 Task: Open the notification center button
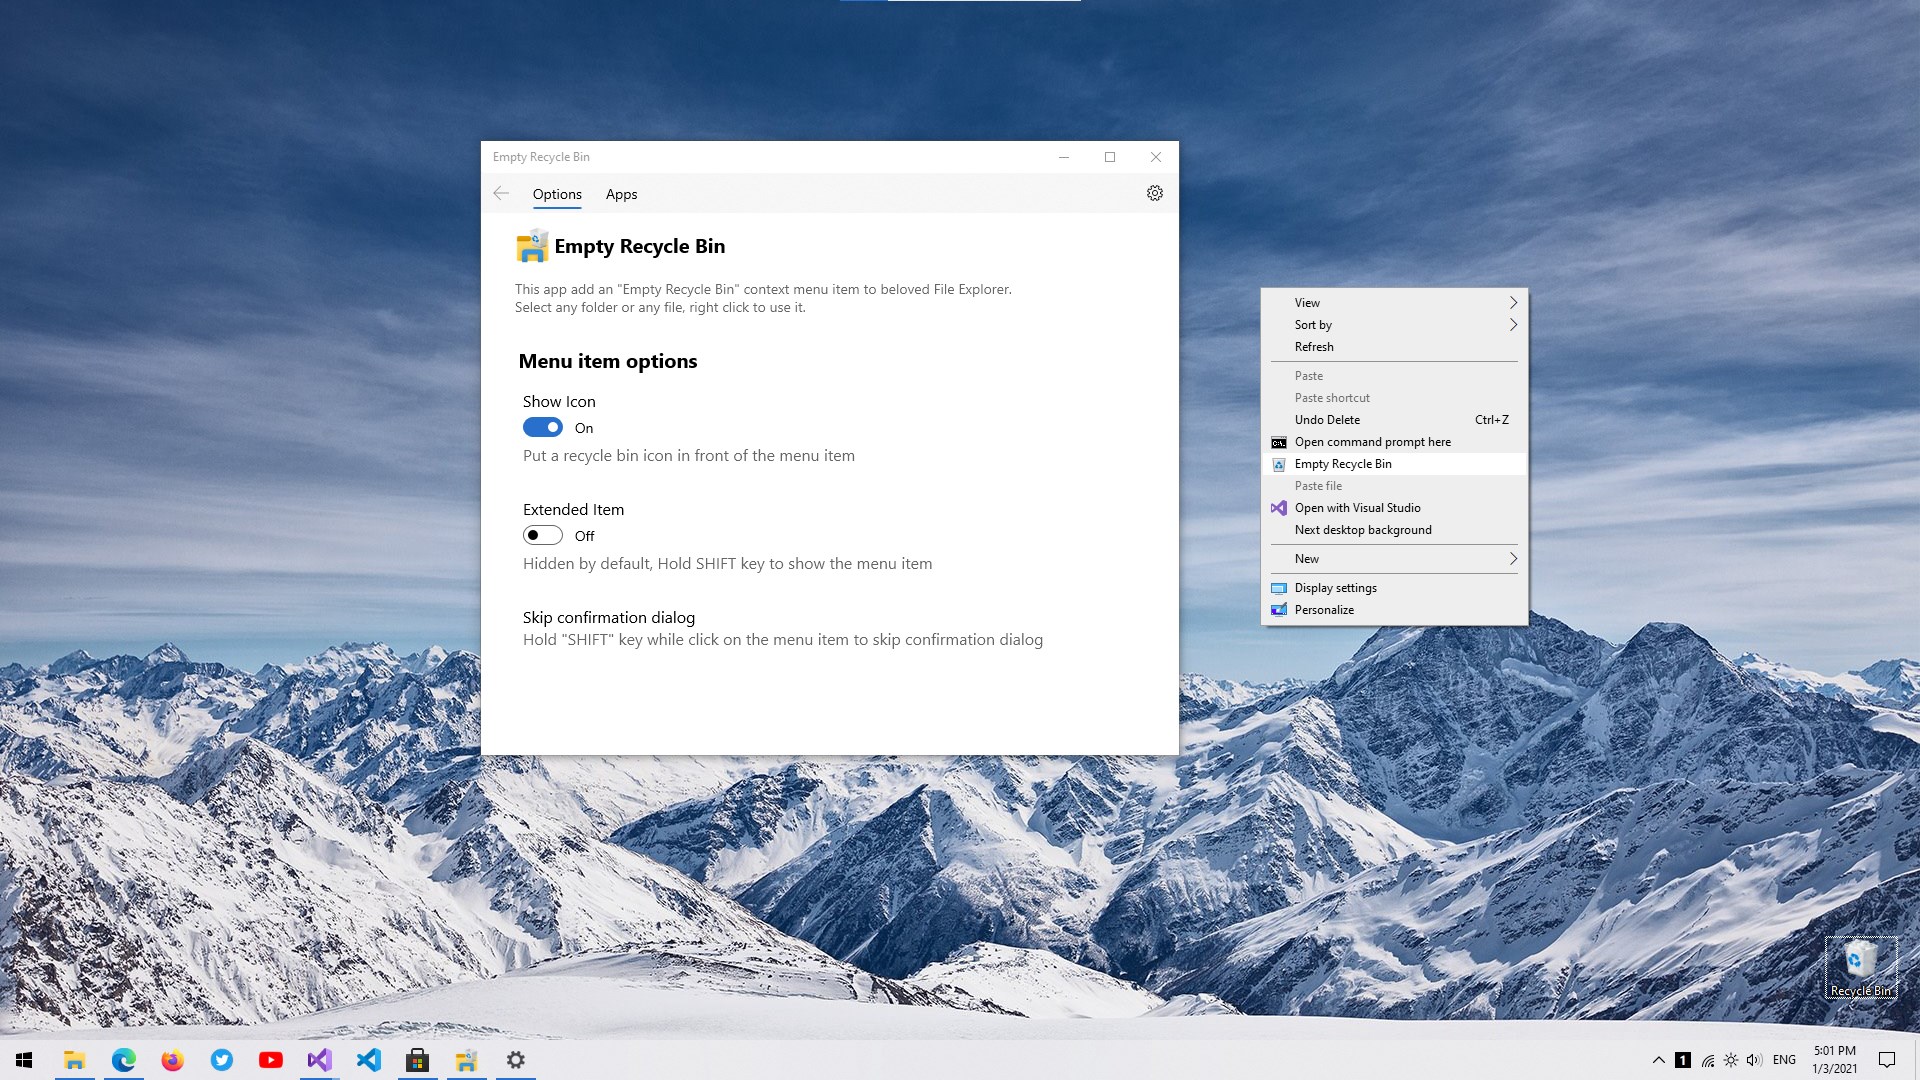click(1887, 1060)
